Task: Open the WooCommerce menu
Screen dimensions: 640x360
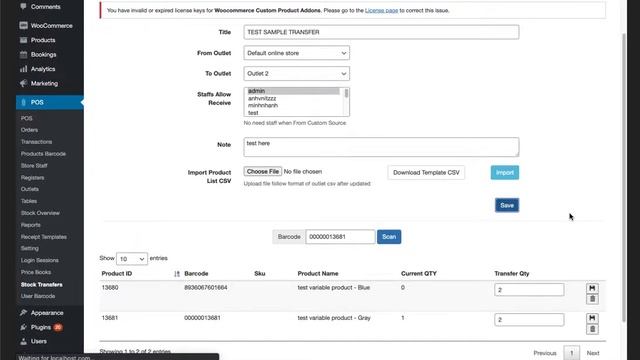Action: click(x=51, y=25)
